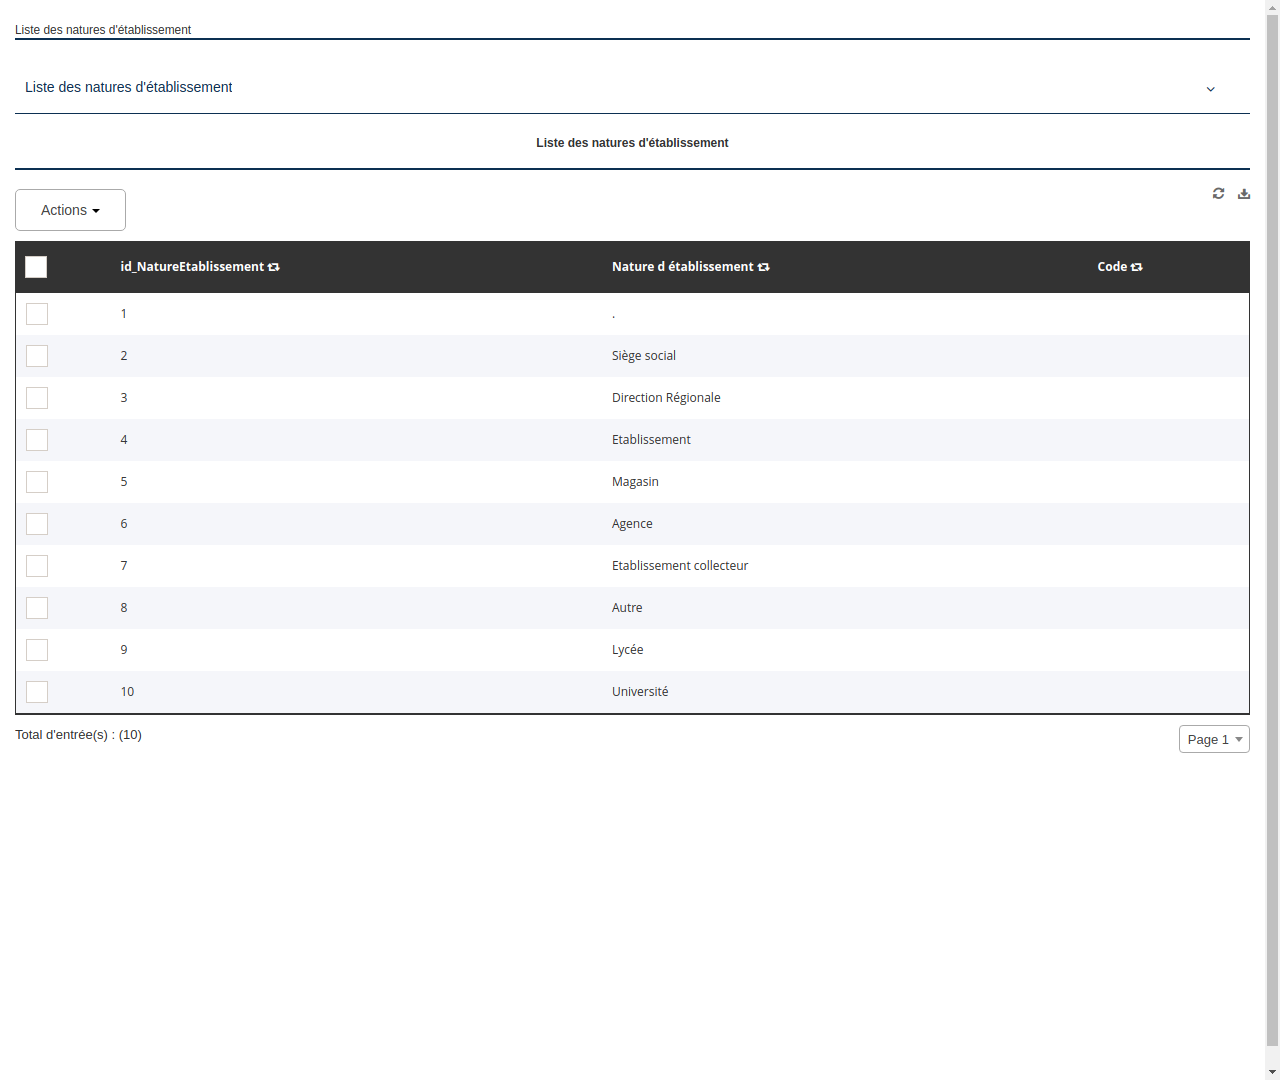Click the sort icon next to Code header
The image size is (1280, 1080).
click(x=1135, y=267)
